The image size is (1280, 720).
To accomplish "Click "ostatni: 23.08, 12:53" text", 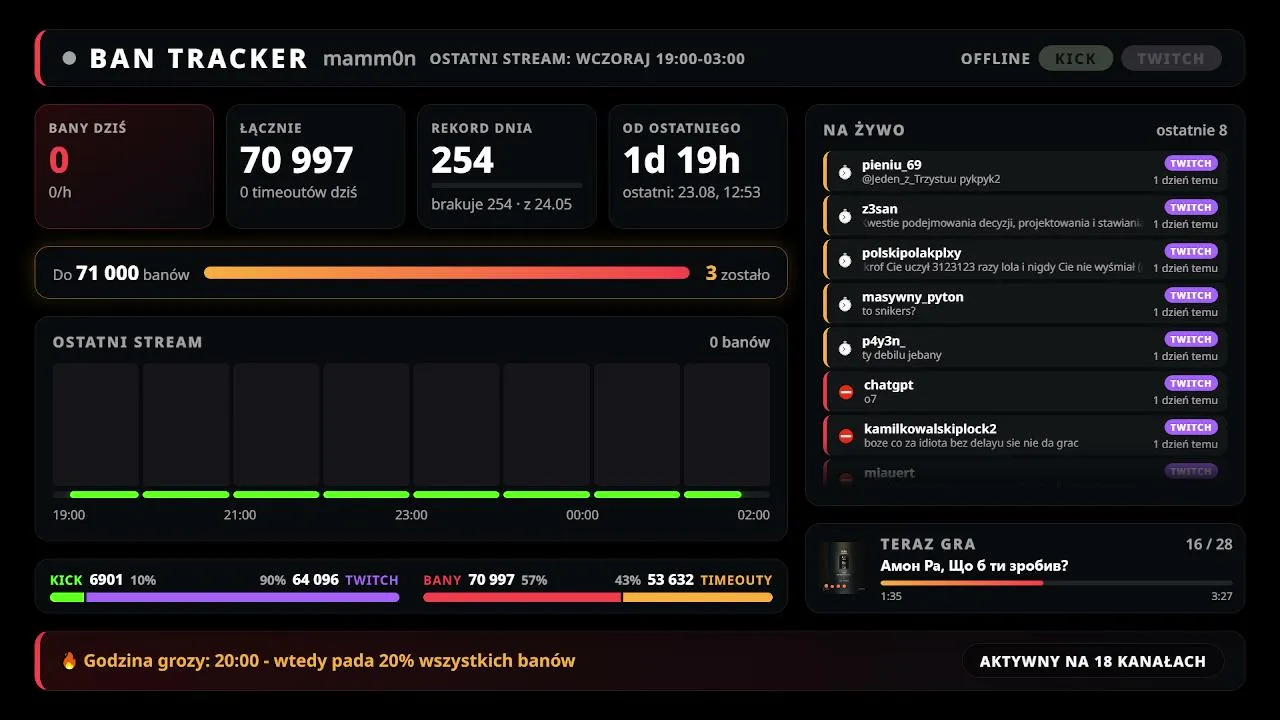I will click(x=691, y=192).
